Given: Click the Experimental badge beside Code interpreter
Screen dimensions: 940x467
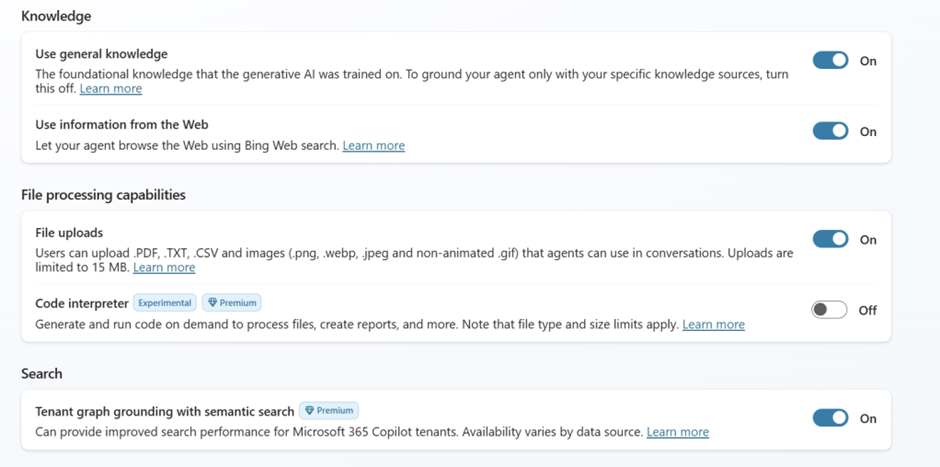Looking at the screenshot, I should [x=164, y=302].
